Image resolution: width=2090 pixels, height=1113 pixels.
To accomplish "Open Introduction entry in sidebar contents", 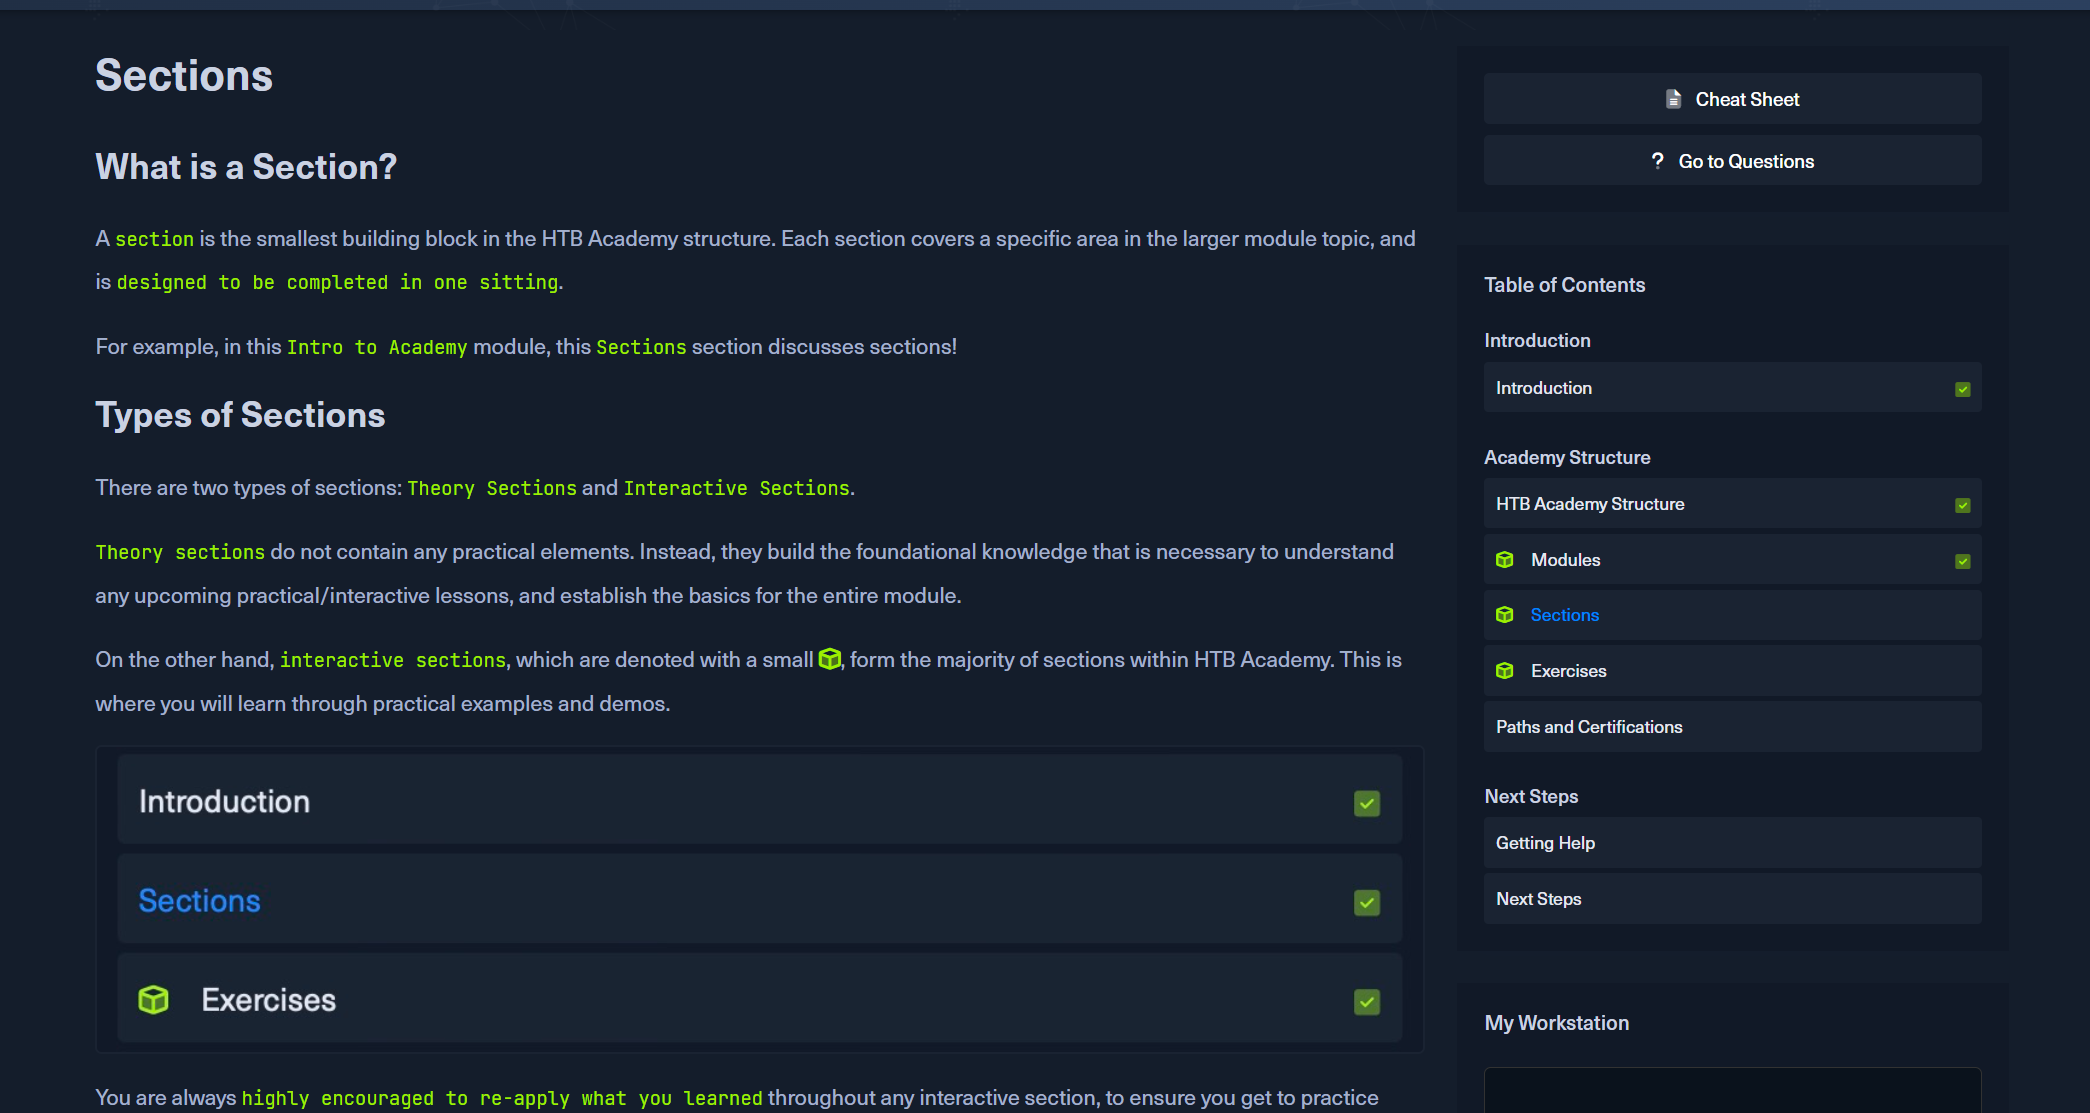I will [x=1544, y=388].
